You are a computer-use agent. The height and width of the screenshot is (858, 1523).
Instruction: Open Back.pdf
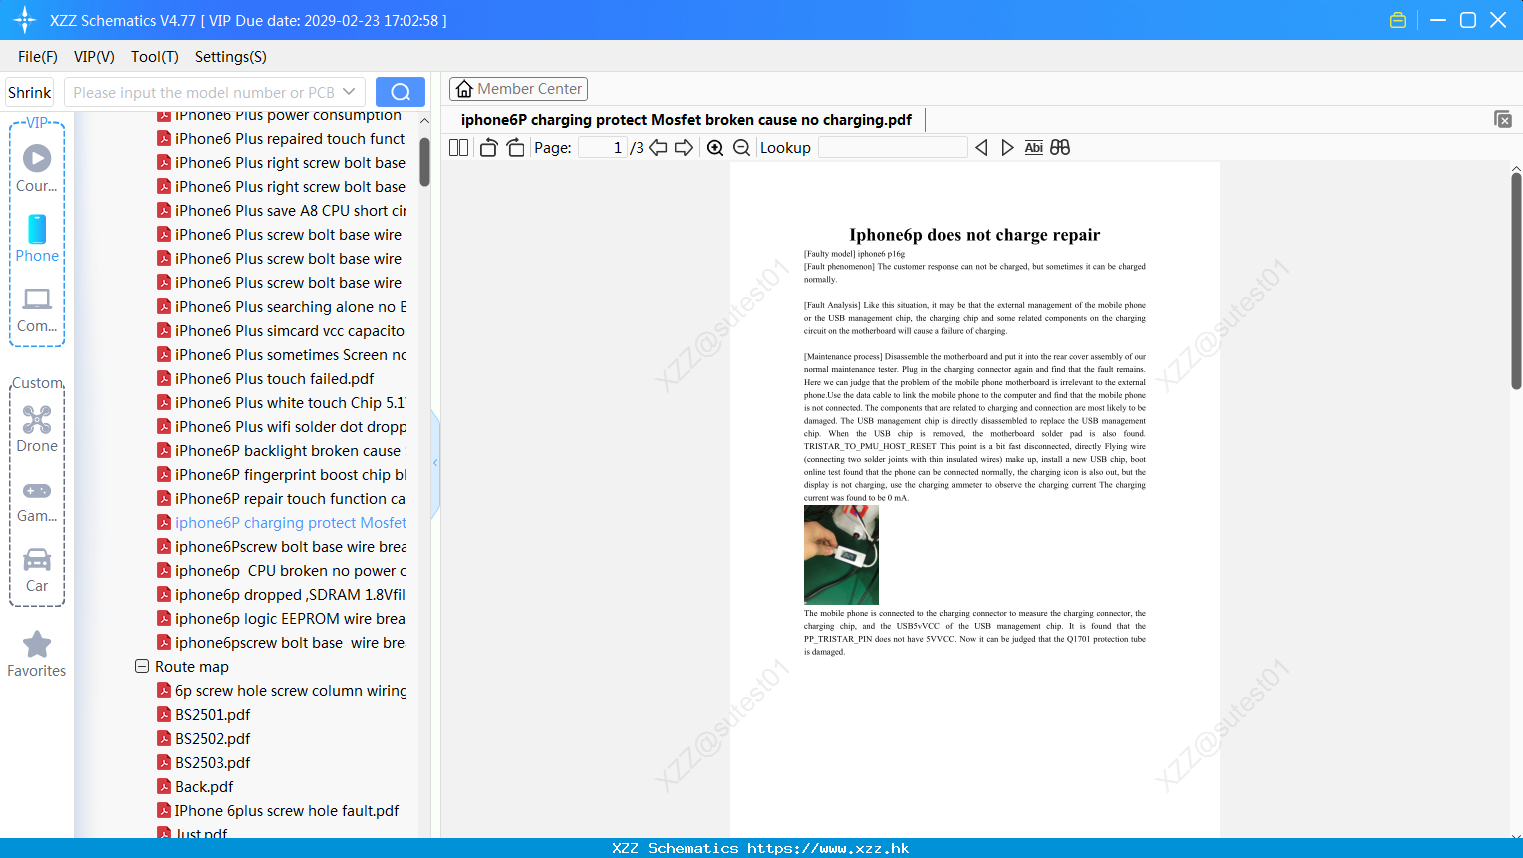click(195, 787)
